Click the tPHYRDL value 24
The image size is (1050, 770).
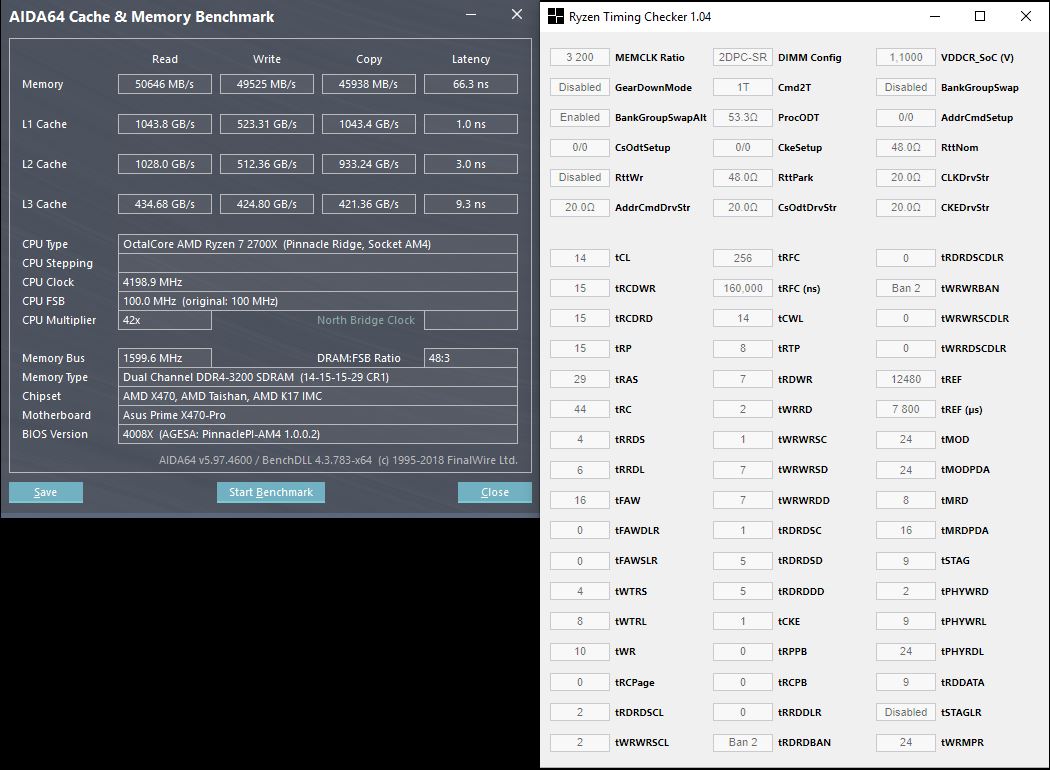pos(905,651)
